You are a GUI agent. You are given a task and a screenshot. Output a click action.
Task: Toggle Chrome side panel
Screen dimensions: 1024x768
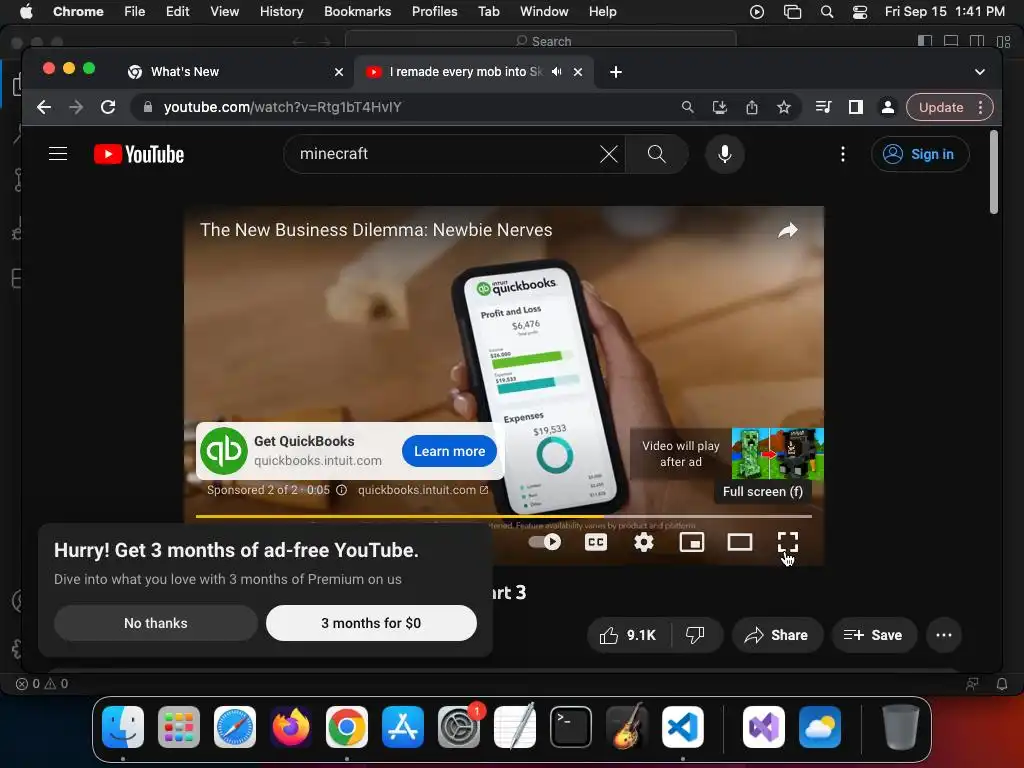(x=856, y=107)
